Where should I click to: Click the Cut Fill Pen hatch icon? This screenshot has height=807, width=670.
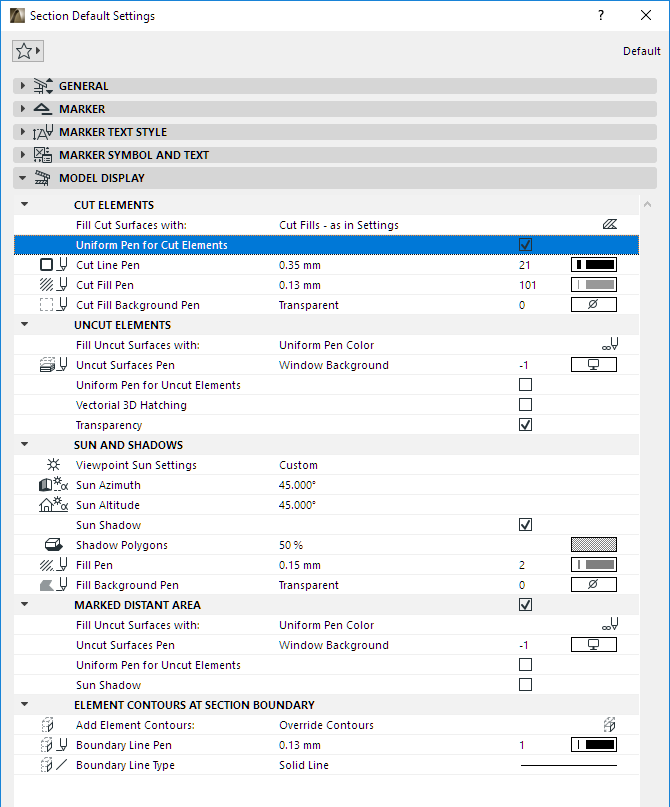coord(54,285)
